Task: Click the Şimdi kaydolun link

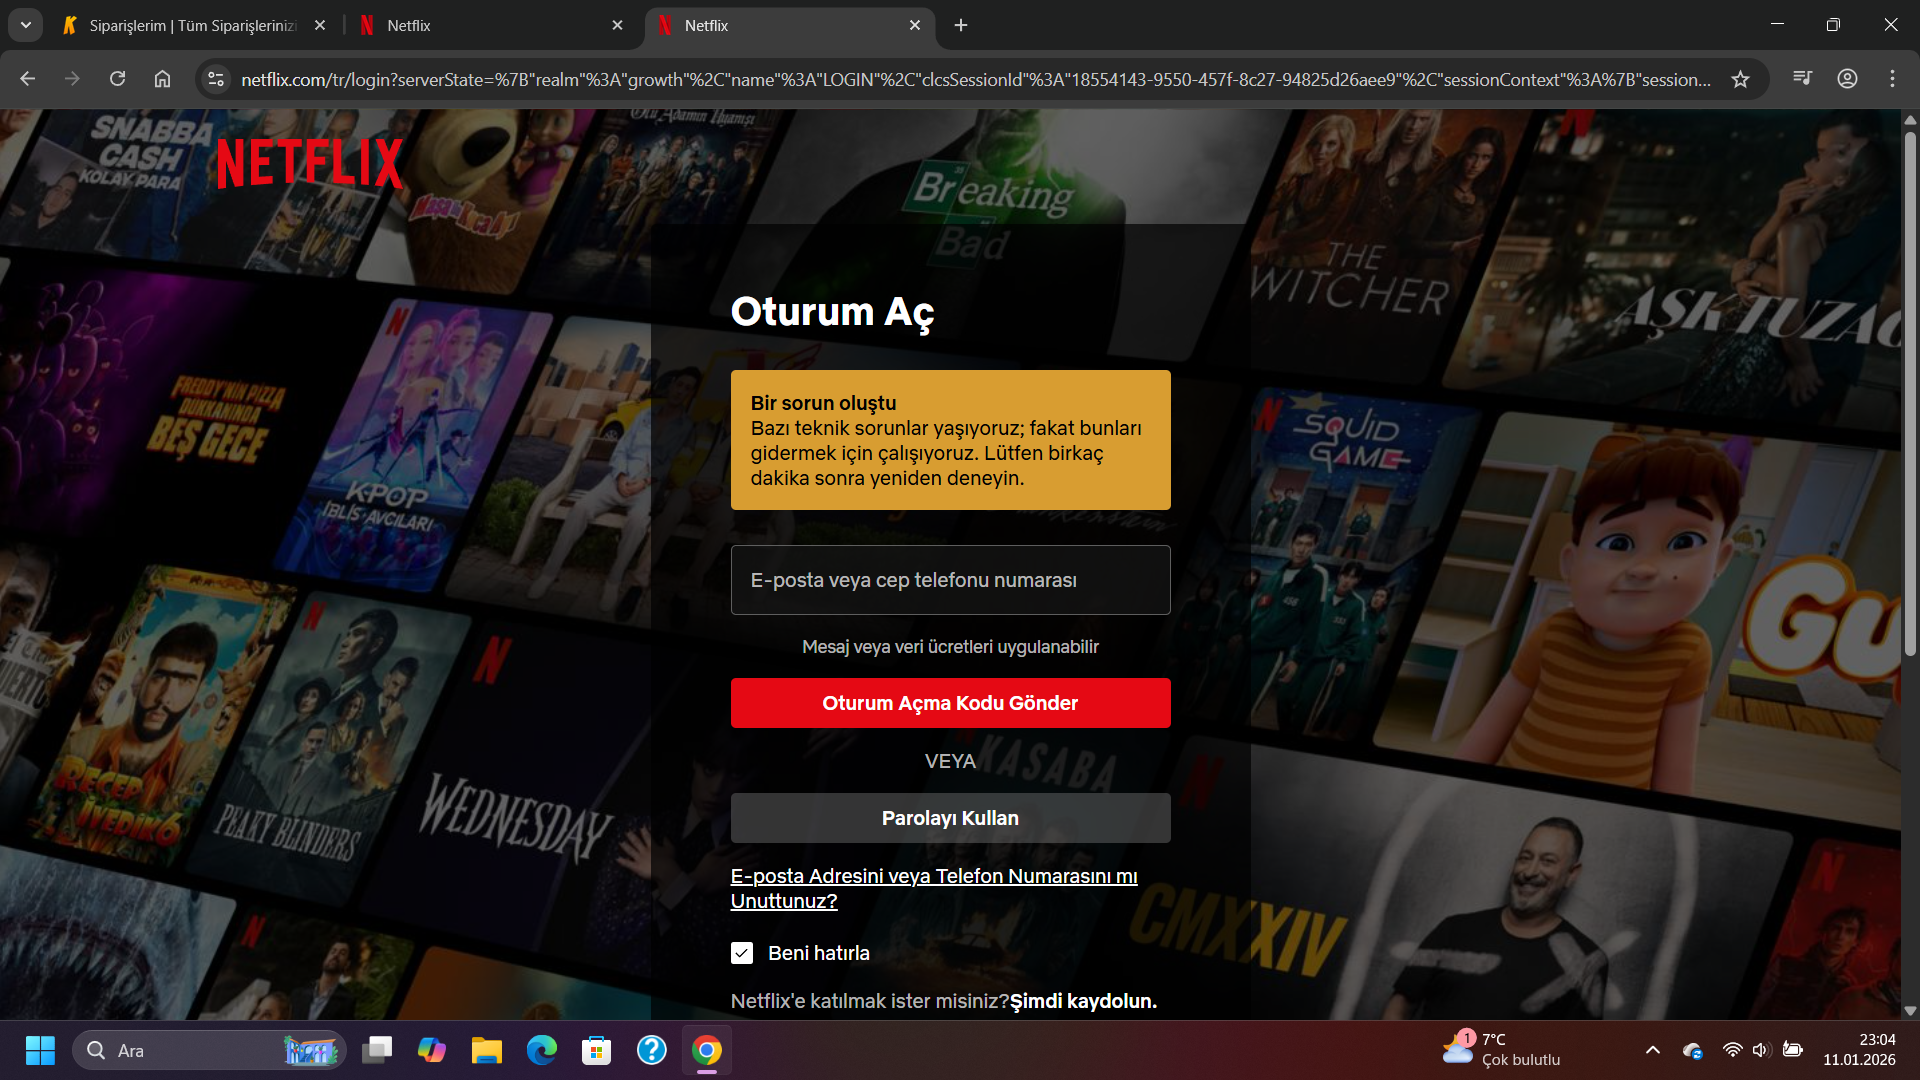Action: 1083,1001
